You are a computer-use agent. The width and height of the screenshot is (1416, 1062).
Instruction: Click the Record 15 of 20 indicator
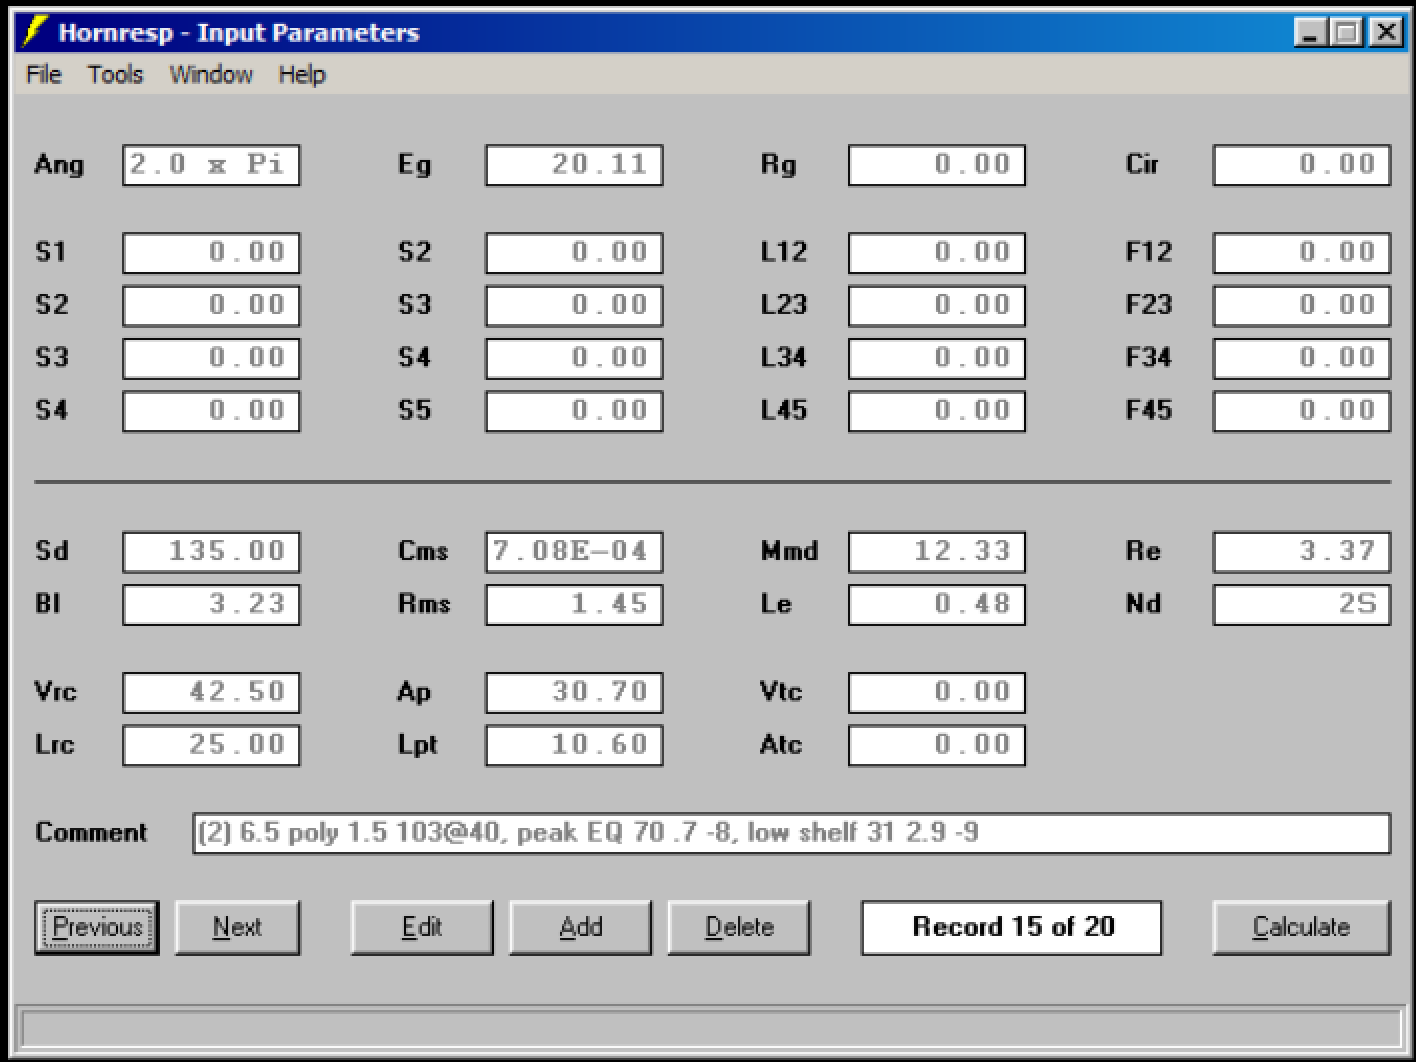point(1012,927)
